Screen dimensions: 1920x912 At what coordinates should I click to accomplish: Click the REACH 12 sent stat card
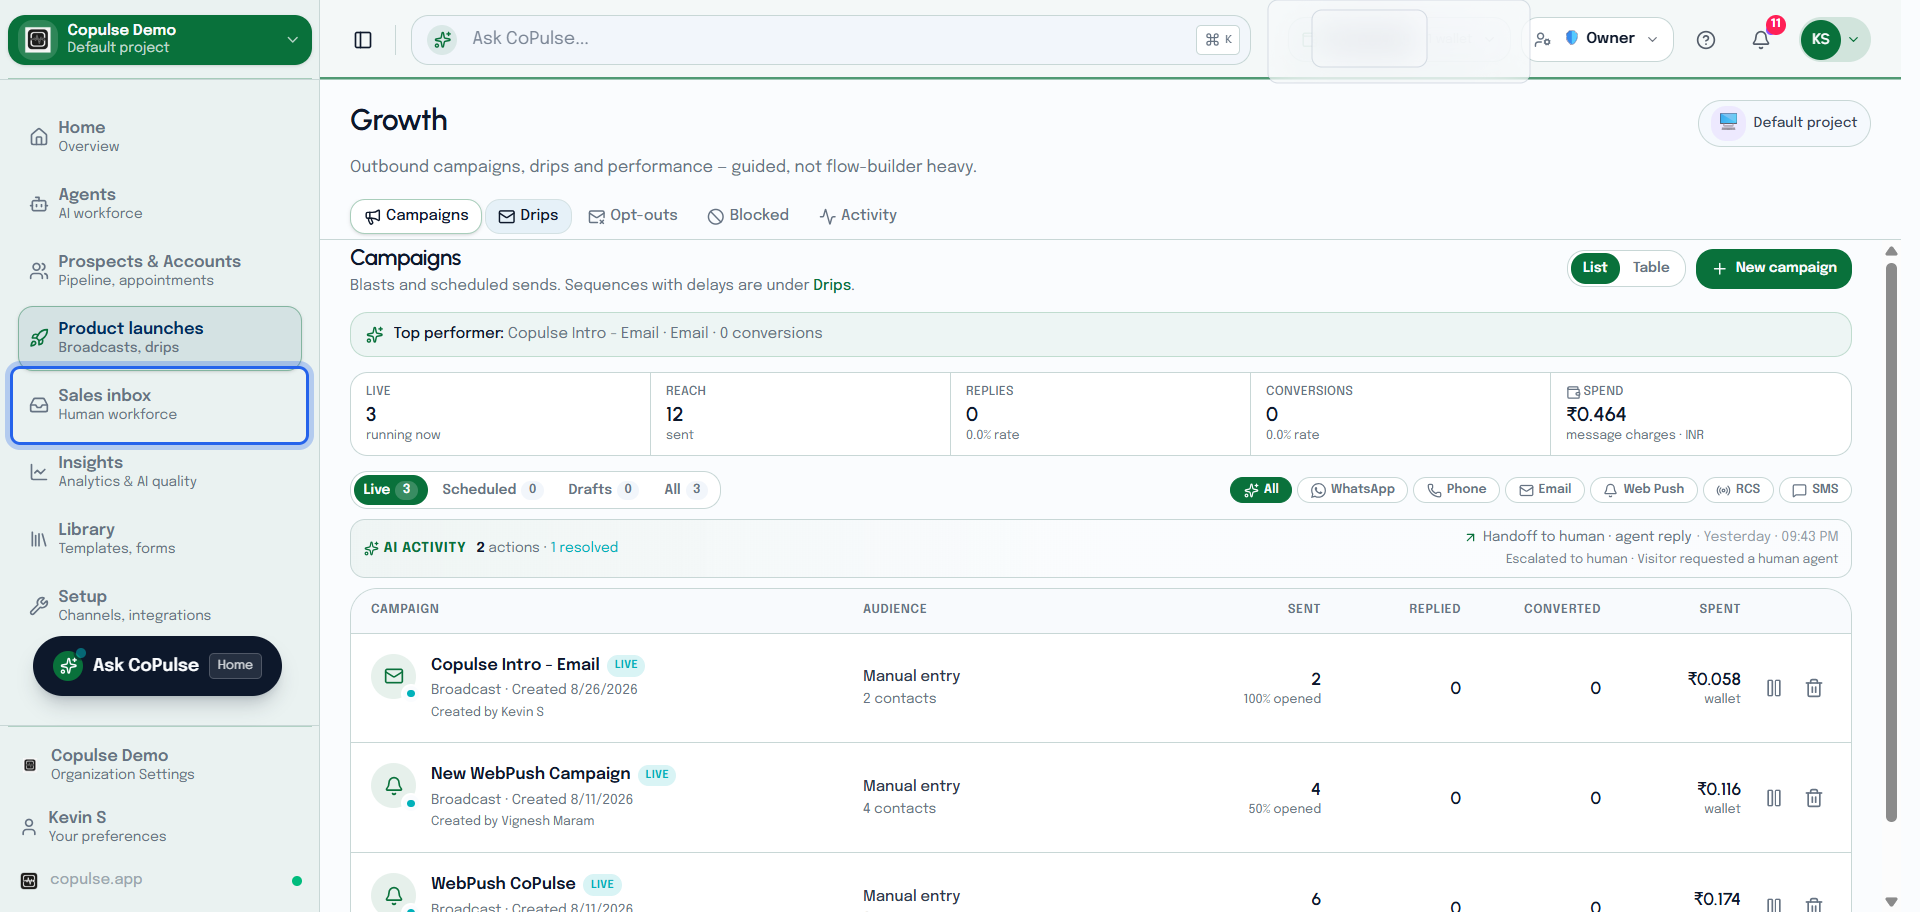800,414
